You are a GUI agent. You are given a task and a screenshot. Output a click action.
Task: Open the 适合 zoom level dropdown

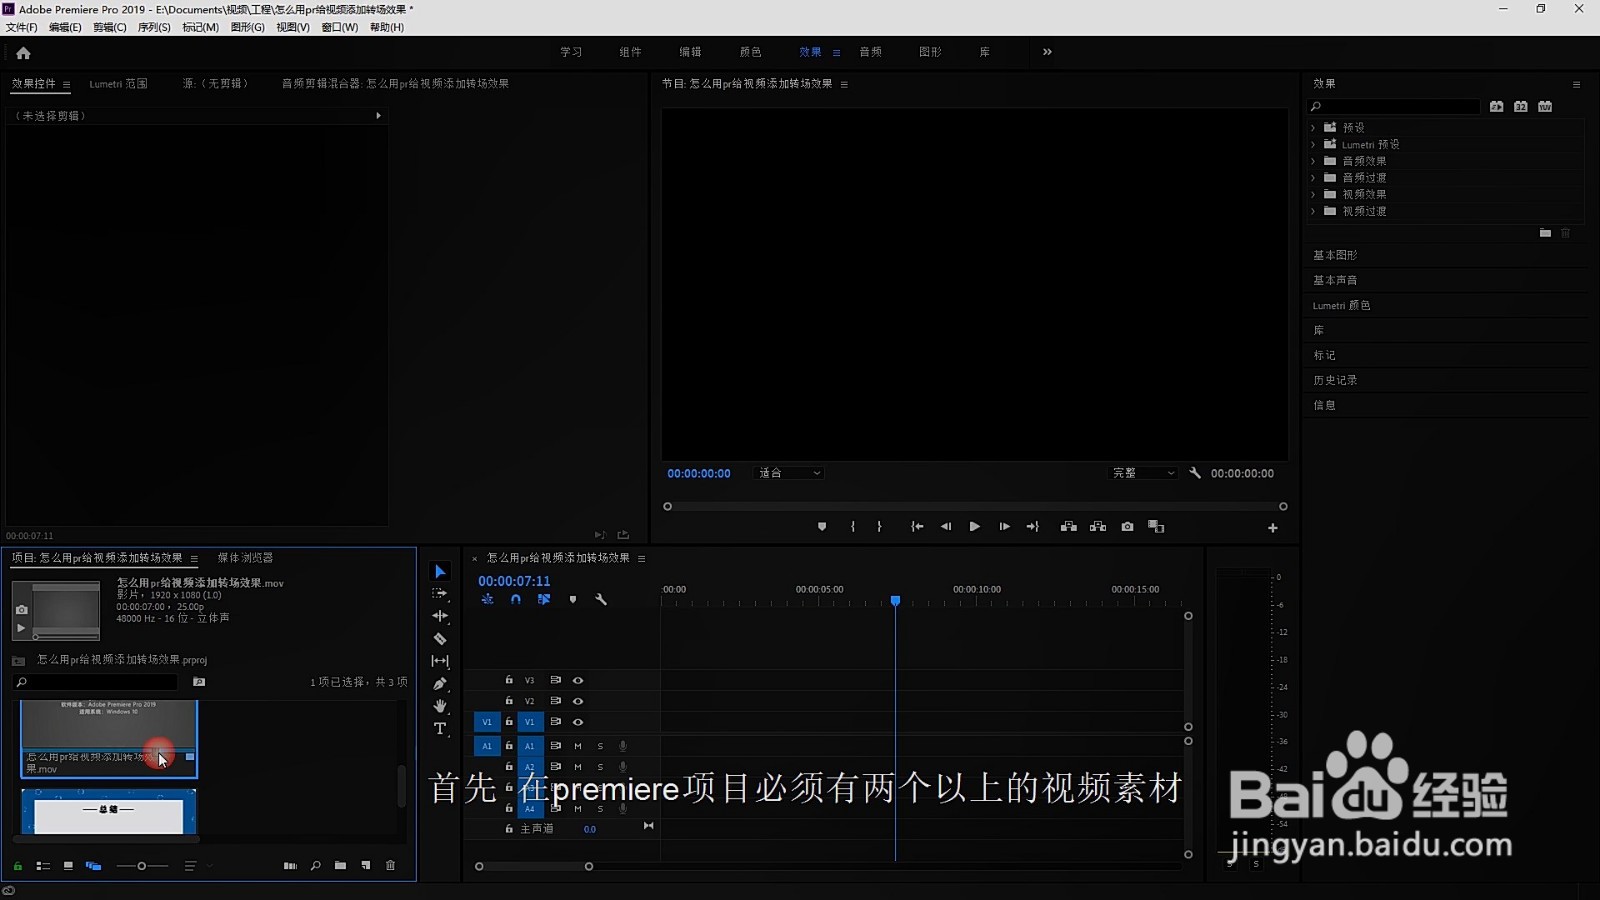[x=789, y=473]
